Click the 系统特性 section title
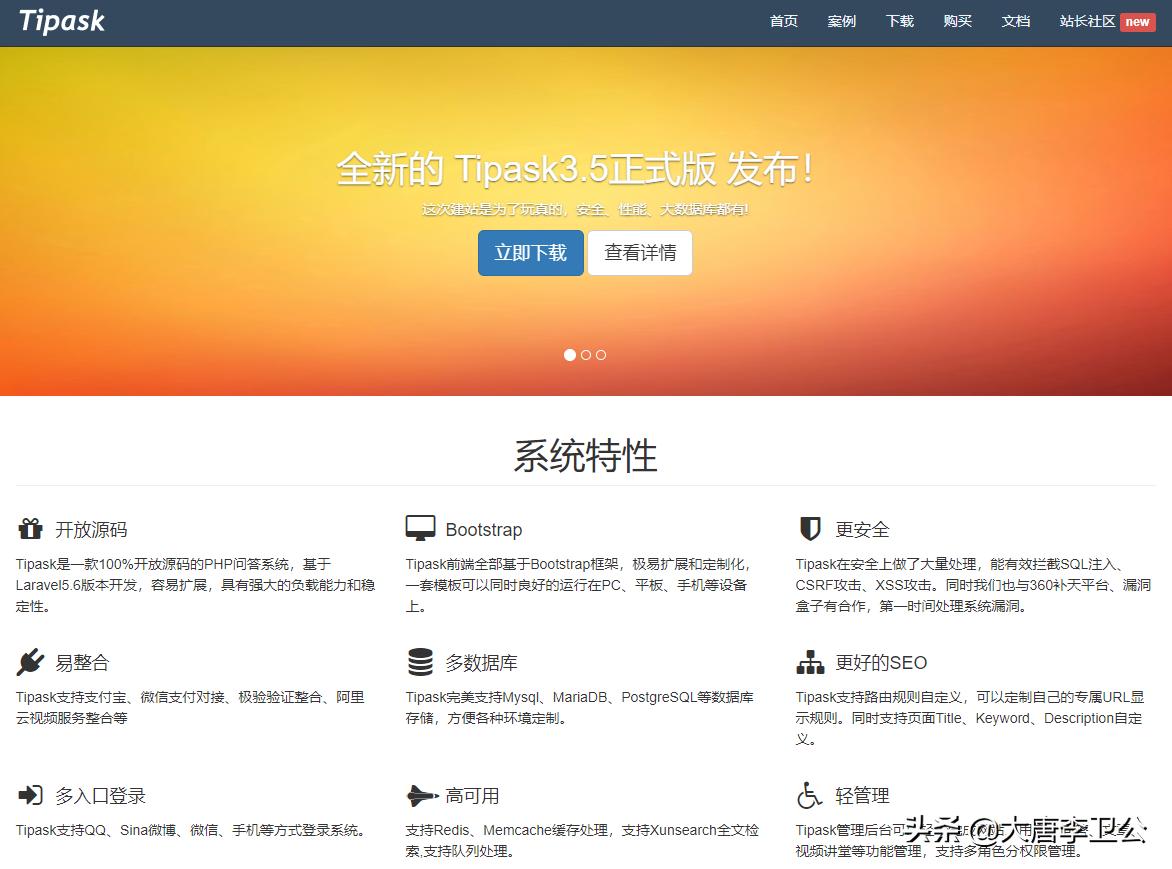 pos(585,455)
